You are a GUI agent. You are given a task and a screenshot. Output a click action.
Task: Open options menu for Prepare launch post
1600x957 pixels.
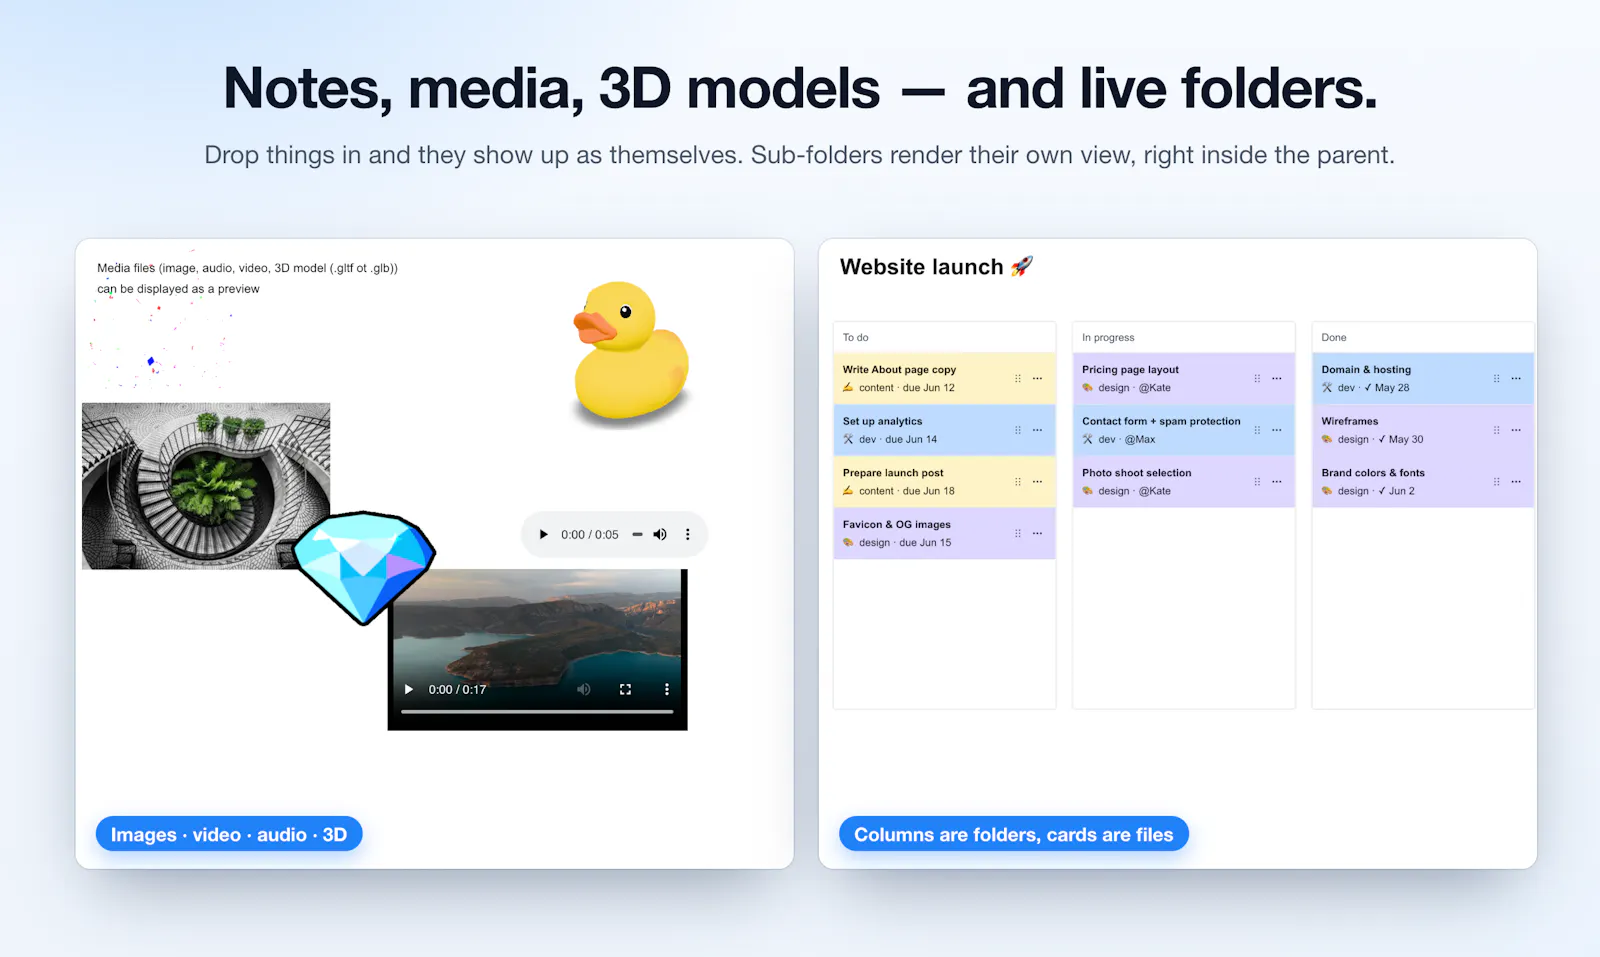tap(1038, 482)
